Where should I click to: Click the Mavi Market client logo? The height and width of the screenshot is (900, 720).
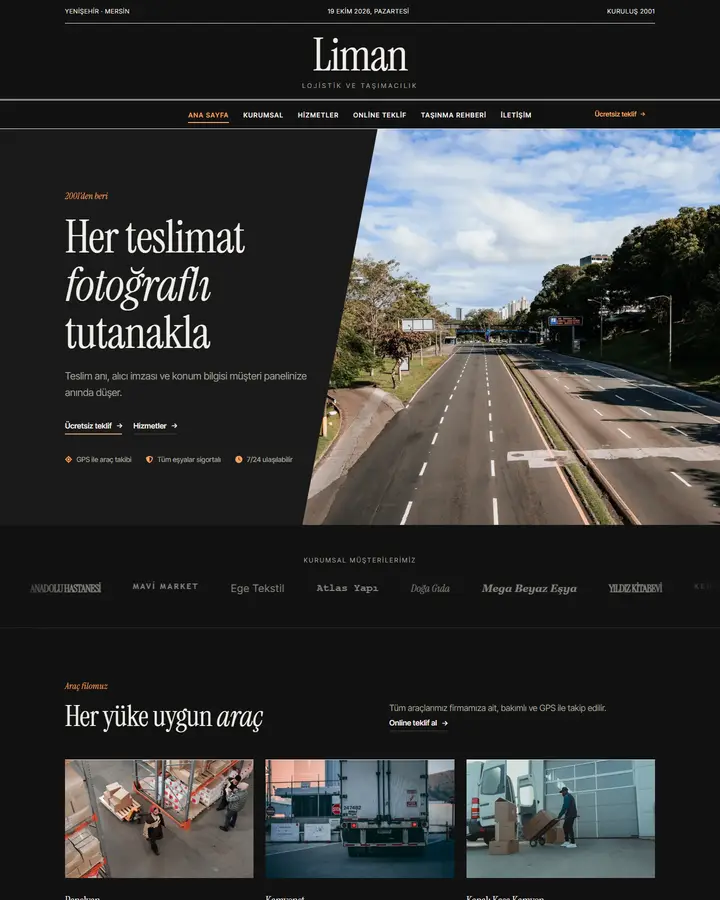click(x=165, y=586)
